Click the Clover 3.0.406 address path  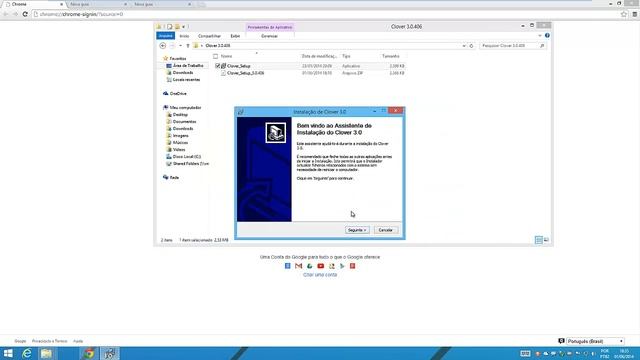pyautogui.click(x=218, y=46)
